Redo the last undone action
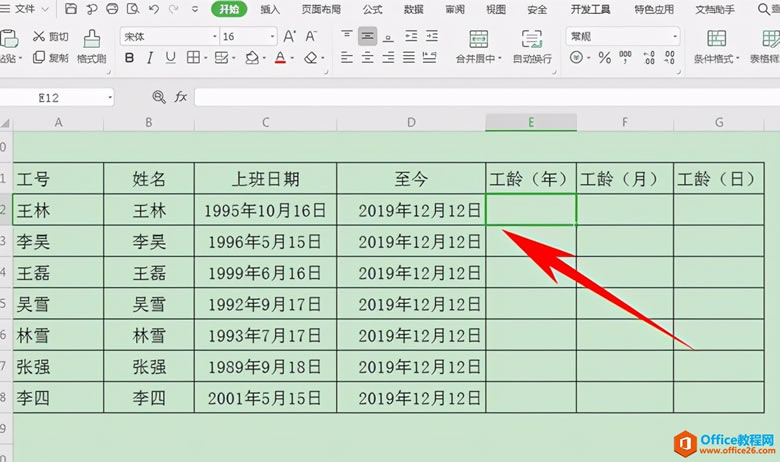Image resolution: width=780 pixels, height=462 pixels. tap(174, 9)
